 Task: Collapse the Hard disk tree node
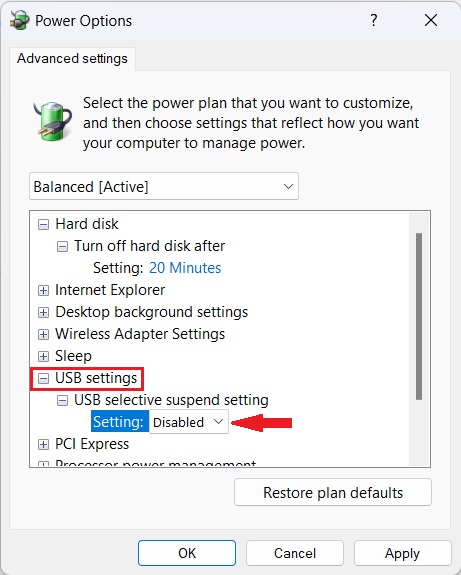(x=43, y=224)
